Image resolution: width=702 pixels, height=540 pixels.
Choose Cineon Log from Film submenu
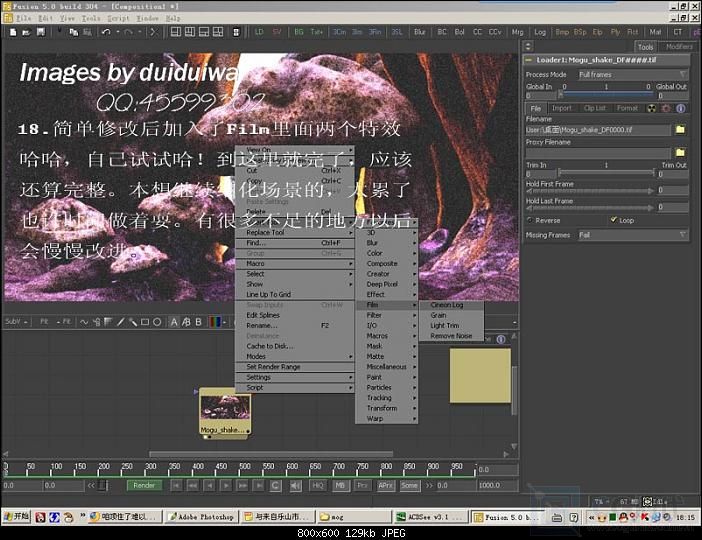[x=451, y=305]
